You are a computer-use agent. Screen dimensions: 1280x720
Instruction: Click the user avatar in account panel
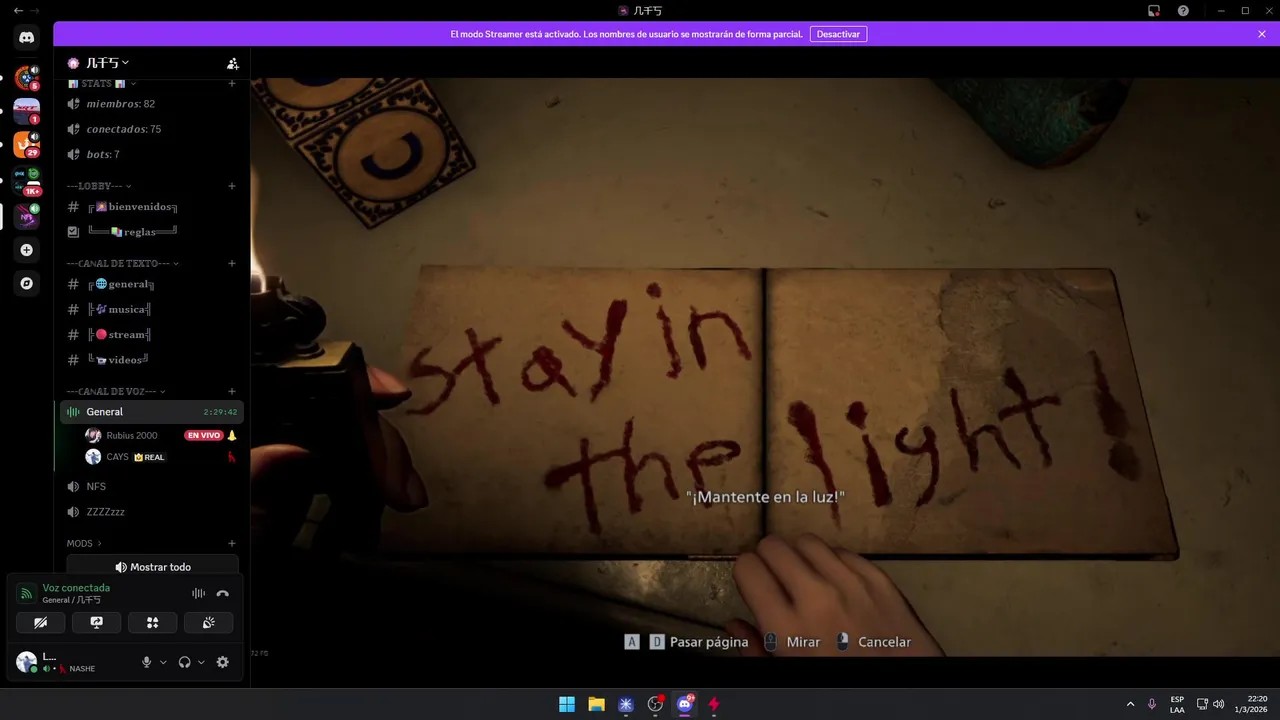27,662
